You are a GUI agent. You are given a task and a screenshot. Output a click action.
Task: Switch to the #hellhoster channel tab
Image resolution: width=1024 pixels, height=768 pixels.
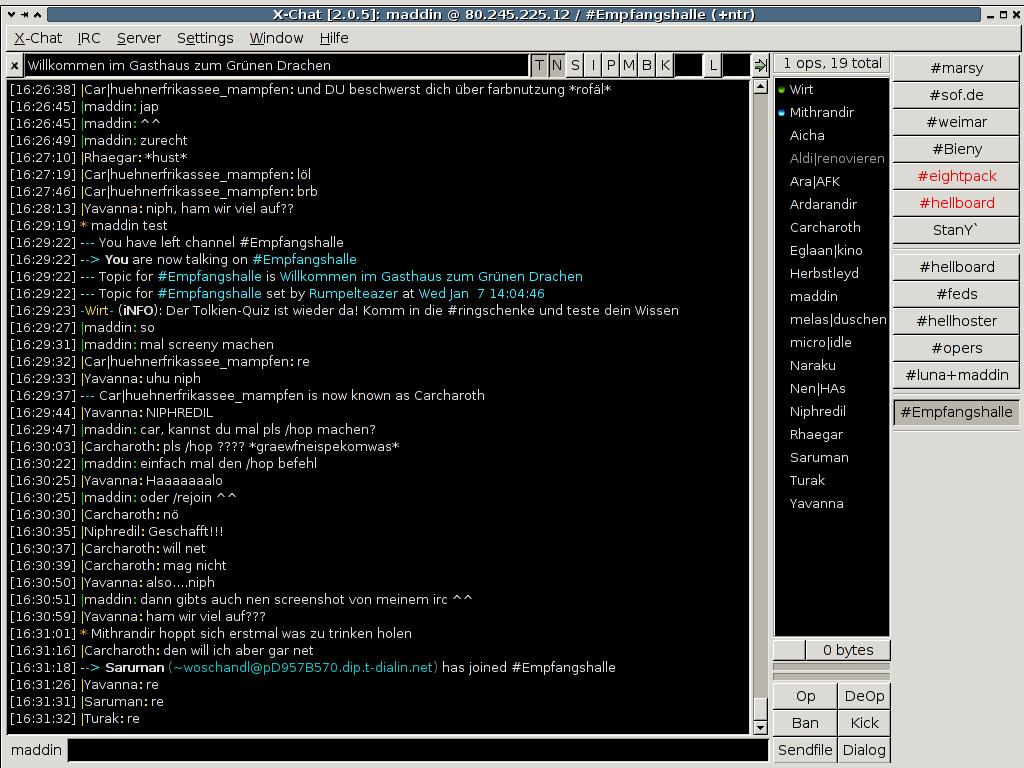pyautogui.click(x=956, y=321)
